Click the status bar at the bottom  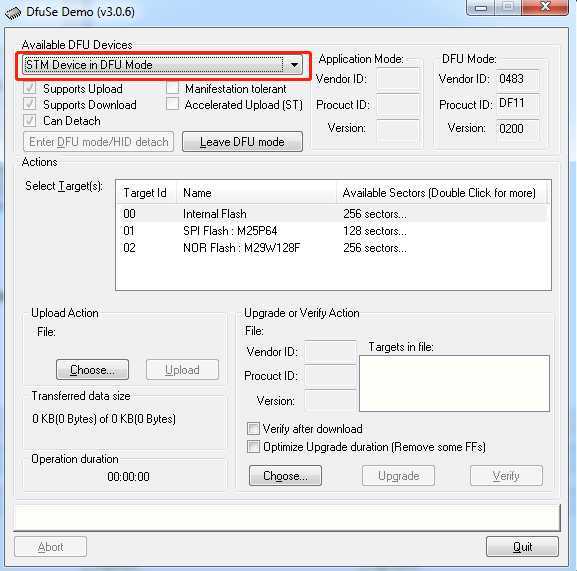pos(287,517)
